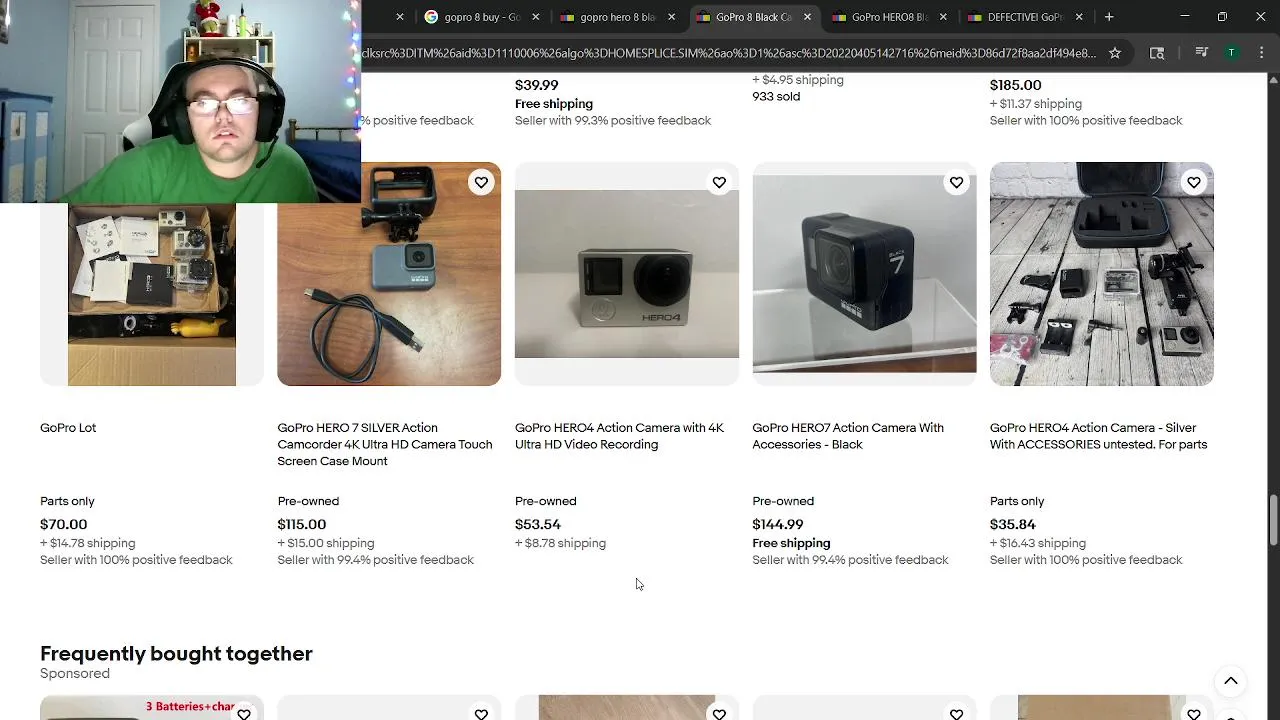Click the scroll-to-top arrow button
This screenshot has width=1280, height=720.
1231,681
